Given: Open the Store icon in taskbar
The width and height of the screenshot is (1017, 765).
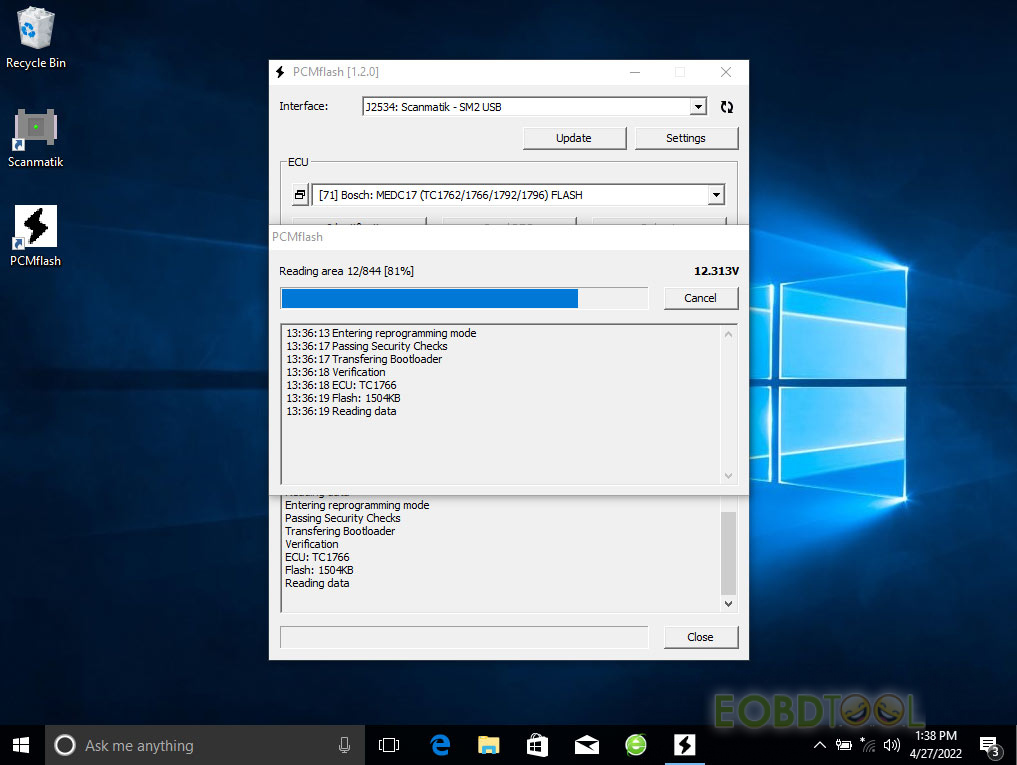Looking at the screenshot, I should 537,745.
